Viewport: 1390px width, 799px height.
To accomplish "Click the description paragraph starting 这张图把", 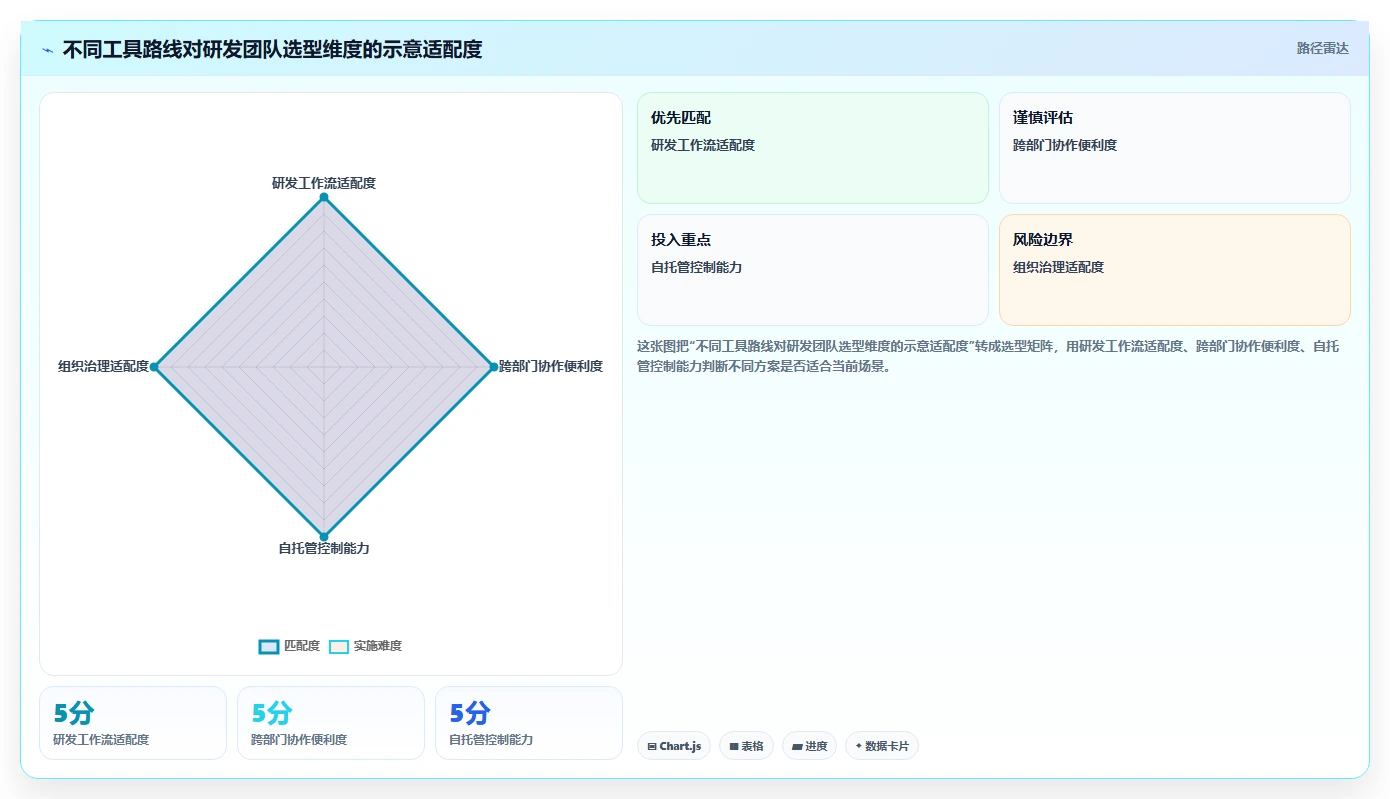I will tap(988, 356).
